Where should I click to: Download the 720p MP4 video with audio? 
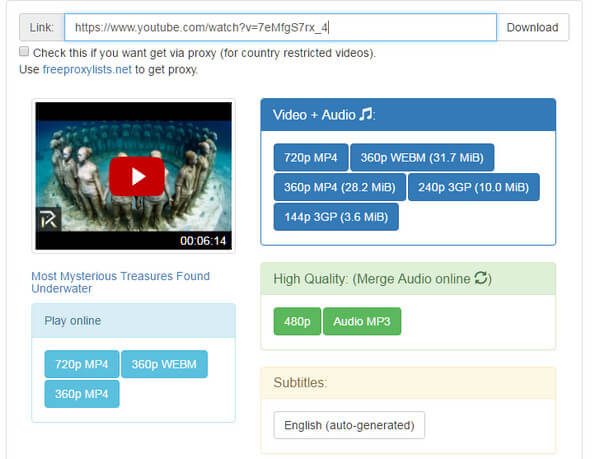coord(311,158)
